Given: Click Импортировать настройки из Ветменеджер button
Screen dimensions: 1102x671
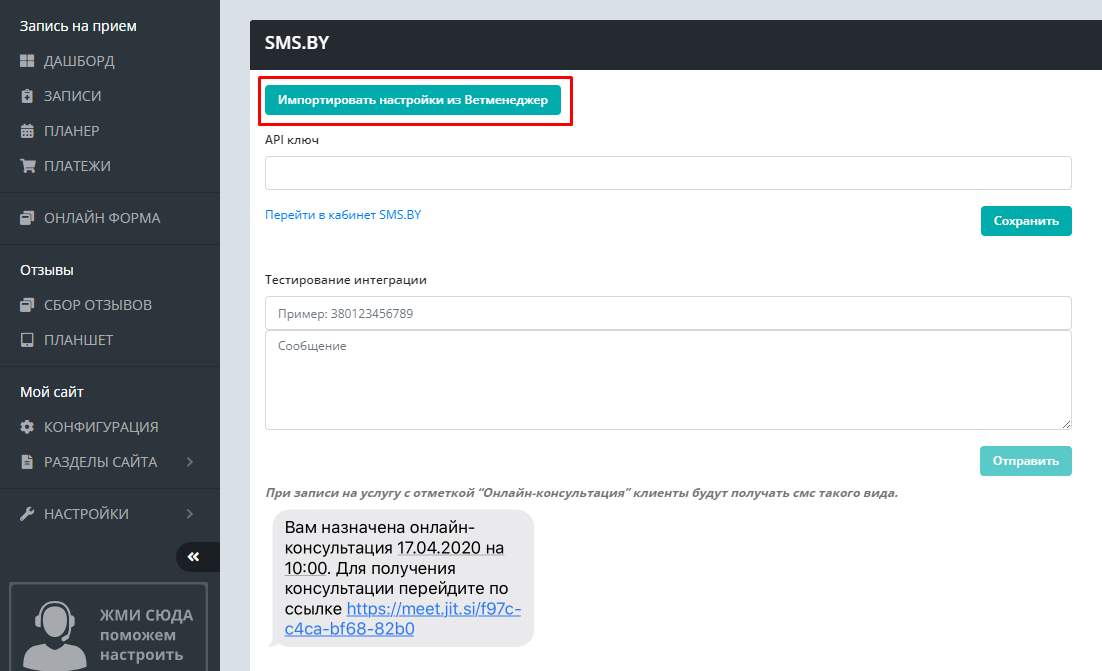Looking at the screenshot, I should click(x=413, y=100).
